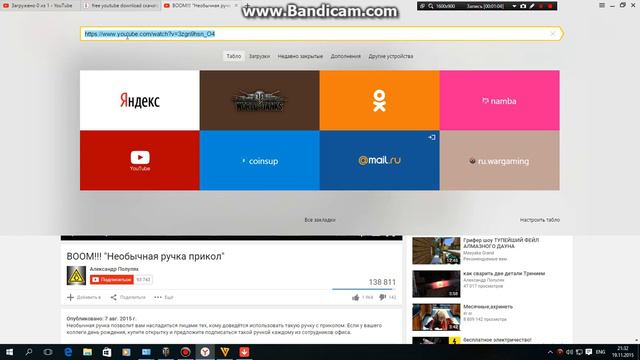Screen dimensions: 640x360
Task: Open the Другие устройства tab
Action: 391,56
